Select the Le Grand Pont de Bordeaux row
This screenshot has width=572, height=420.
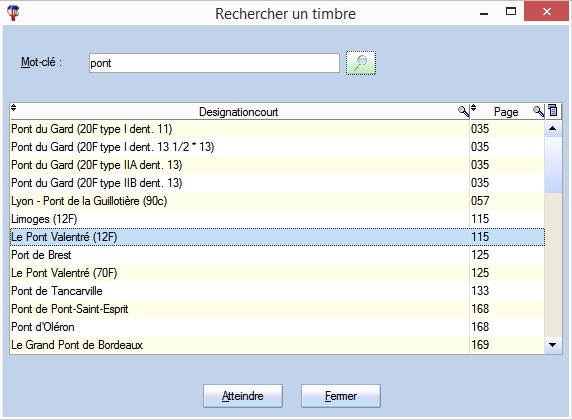pyautogui.click(x=277, y=345)
